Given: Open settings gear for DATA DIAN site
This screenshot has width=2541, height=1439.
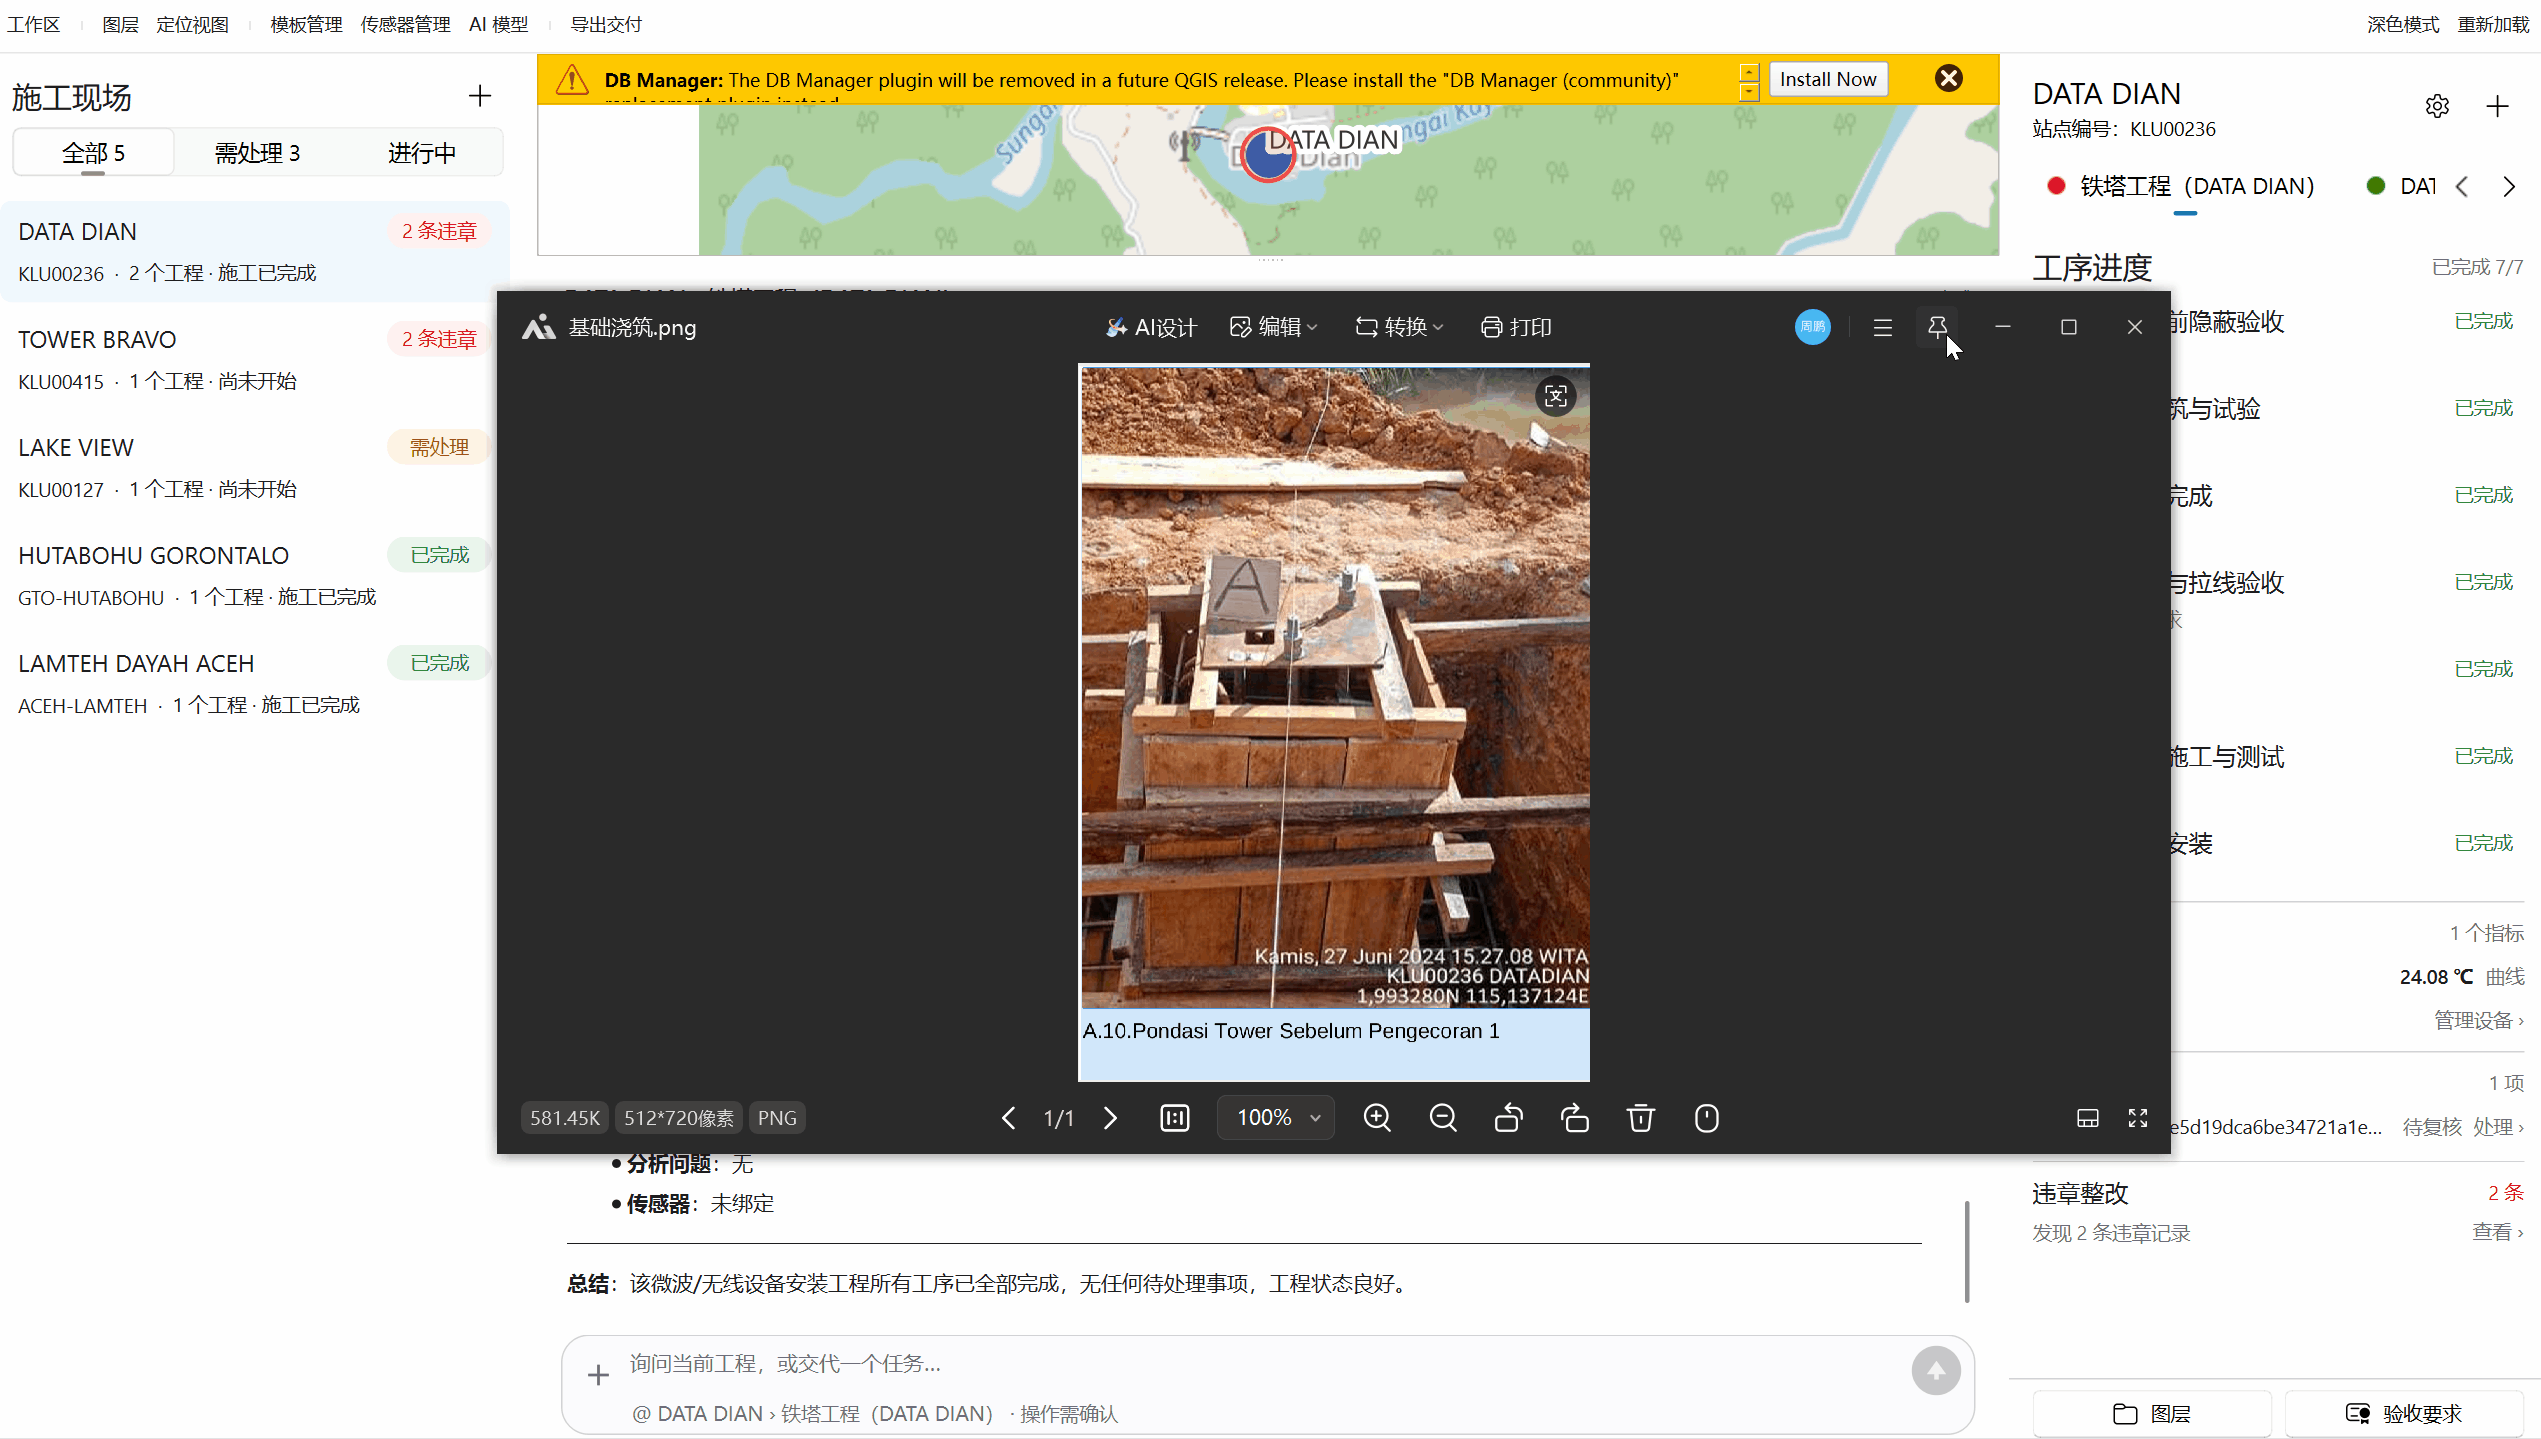Looking at the screenshot, I should (x=2437, y=106).
